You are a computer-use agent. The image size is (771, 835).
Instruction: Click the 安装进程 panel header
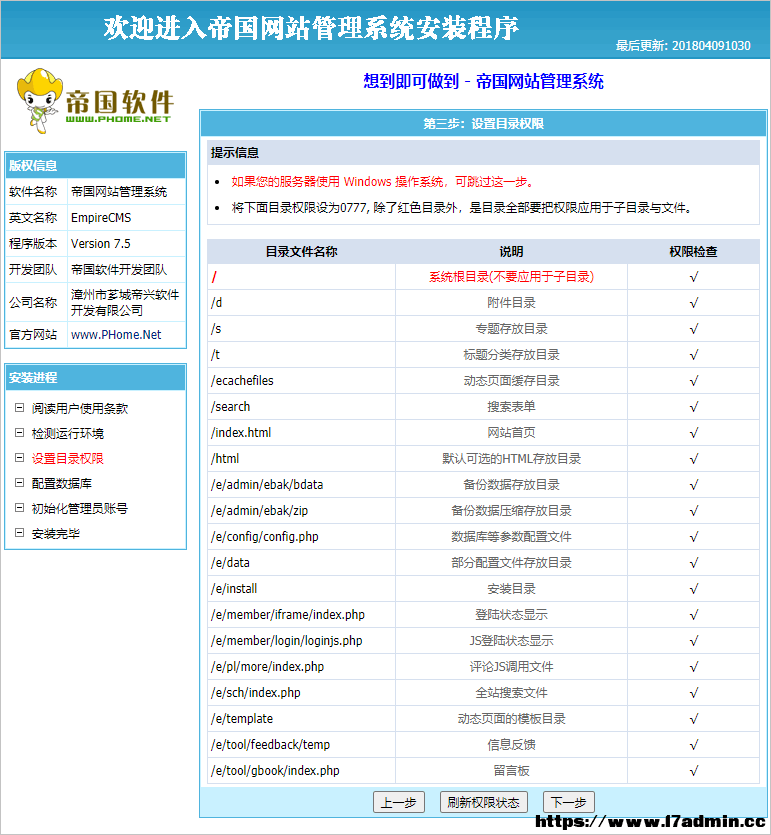tap(95, 378)
